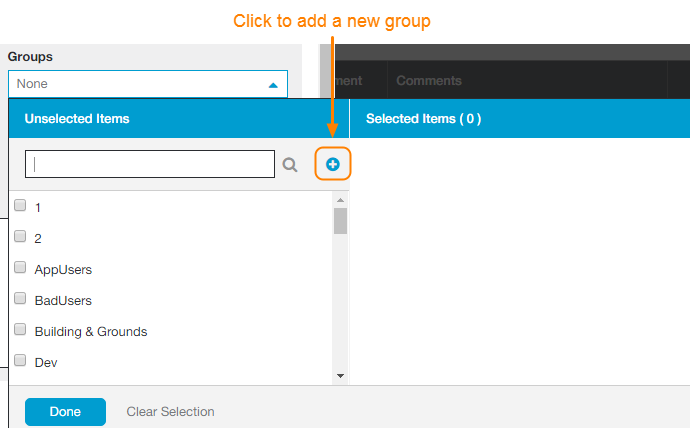The height and width of the screenshot is (437, 696).
Task: Select the Building & Grounds label
Action: 91,331
